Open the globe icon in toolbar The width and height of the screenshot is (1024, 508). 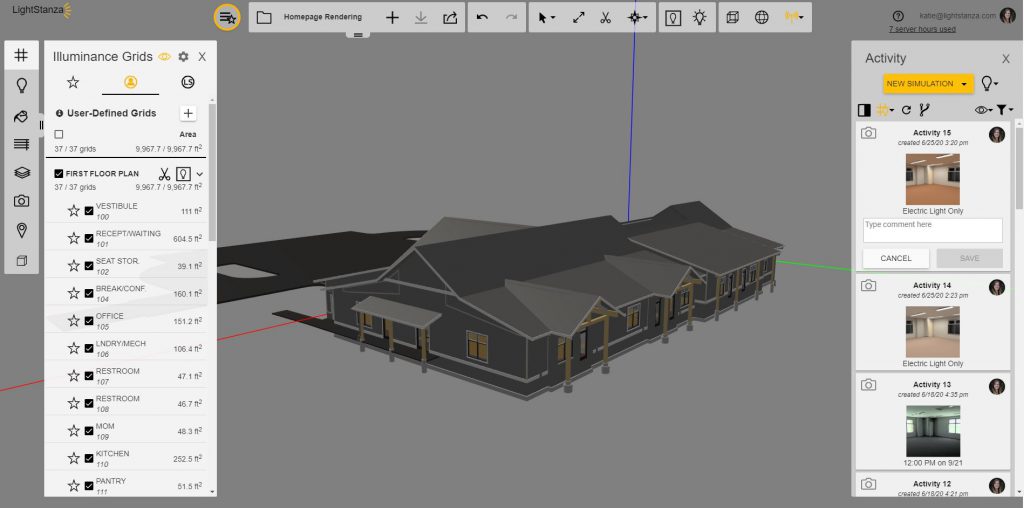tap(761, 18)
